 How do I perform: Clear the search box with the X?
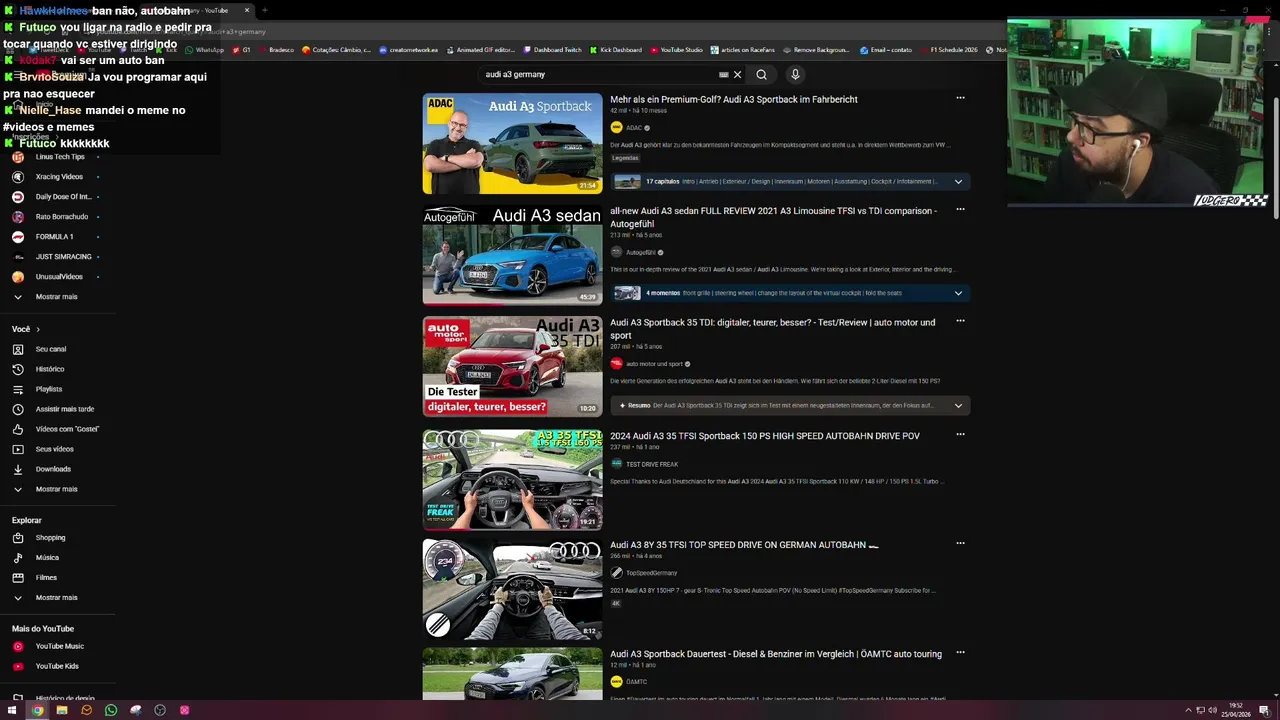tap(738, 74)
